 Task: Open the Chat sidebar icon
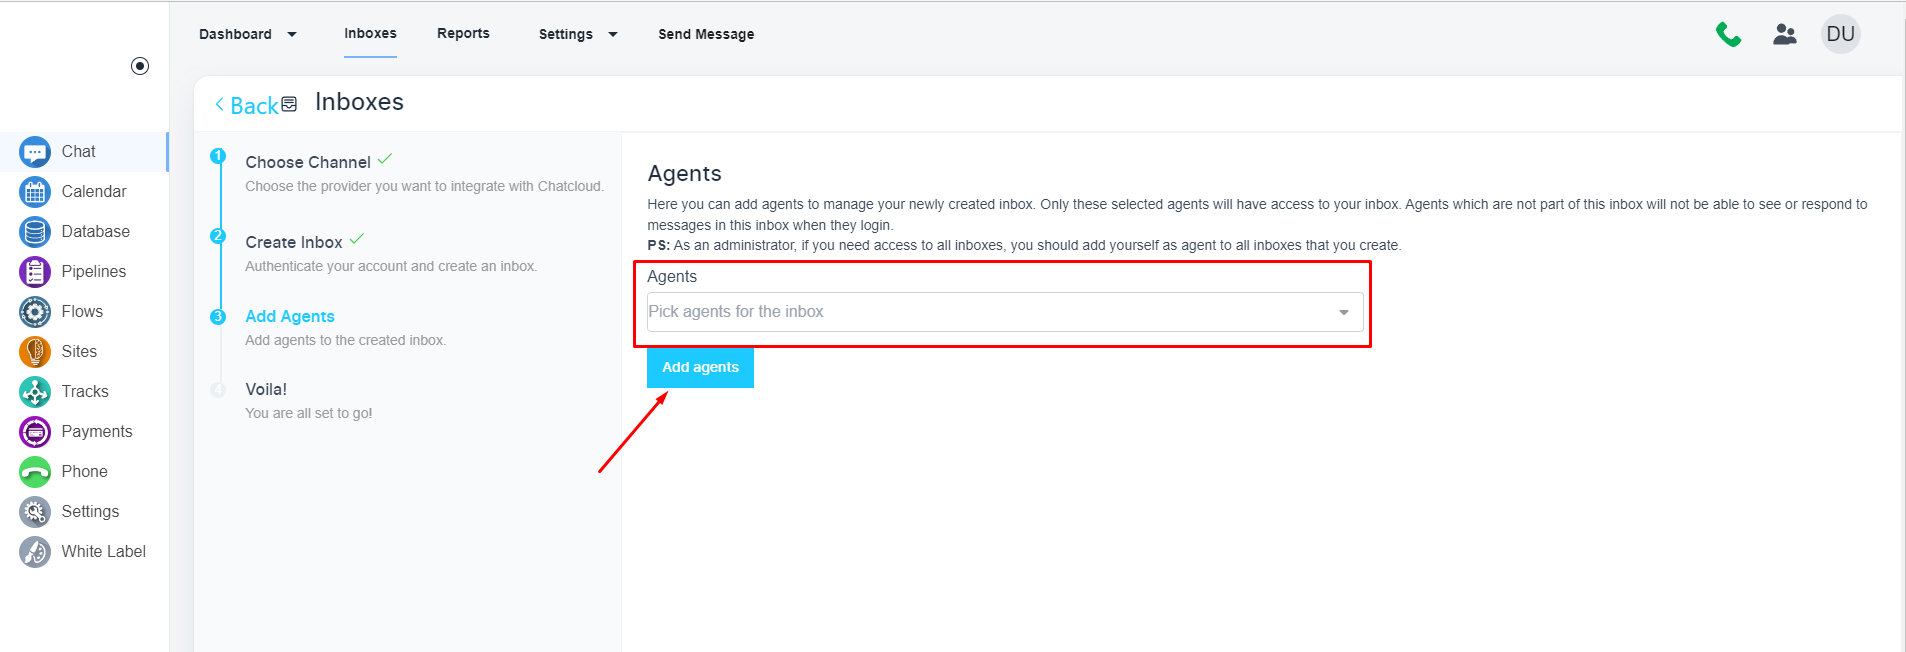click(35, 152)
